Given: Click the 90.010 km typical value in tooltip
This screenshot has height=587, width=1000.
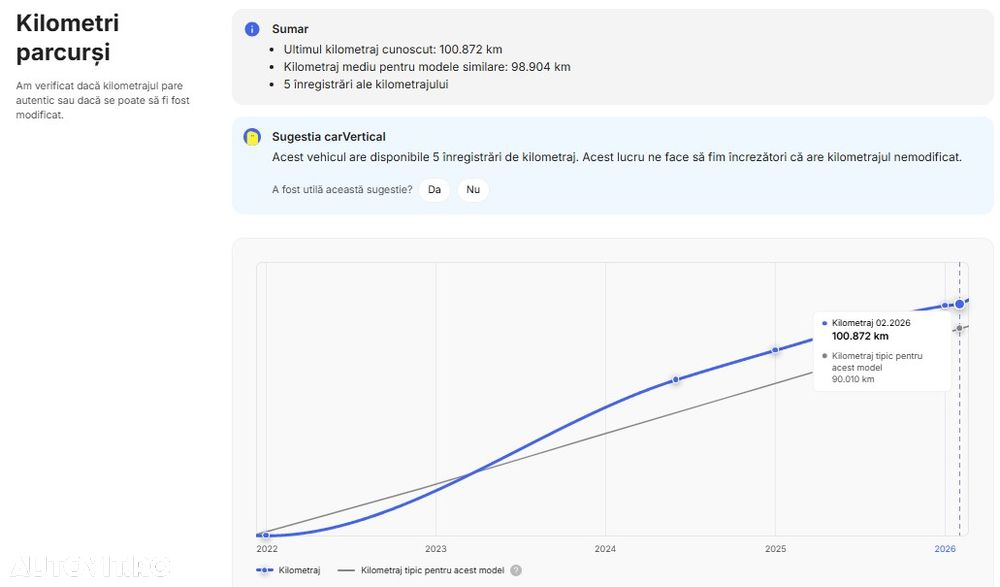Looking at the screenshot, I should pyautogui.click(x=853, y=379).
